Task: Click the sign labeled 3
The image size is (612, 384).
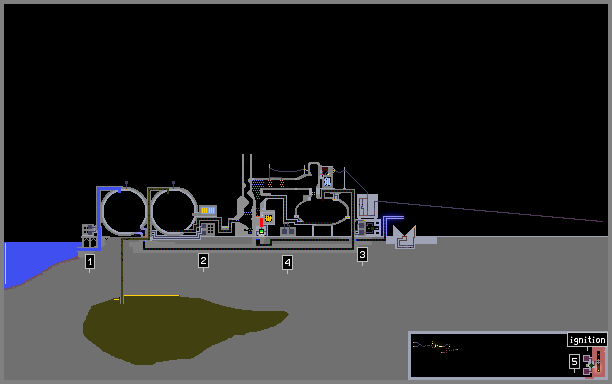Action: (362, 255)
